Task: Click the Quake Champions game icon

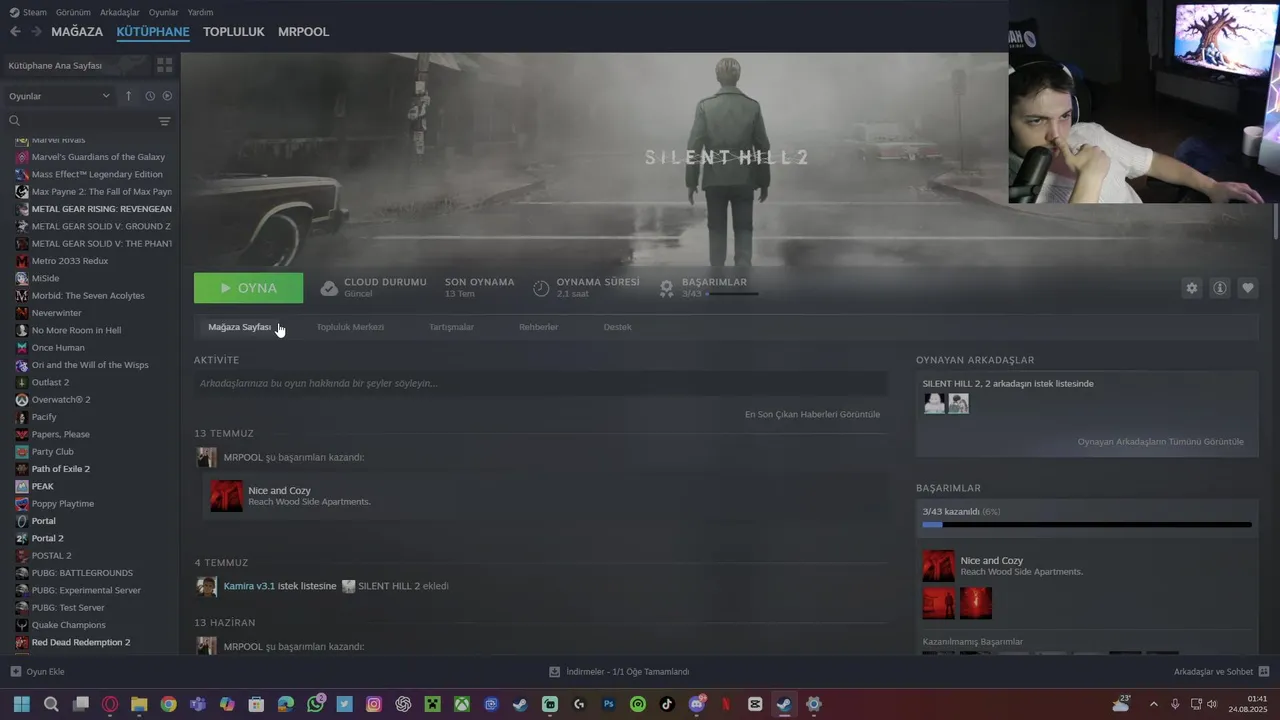Action: tap(22, 625)
